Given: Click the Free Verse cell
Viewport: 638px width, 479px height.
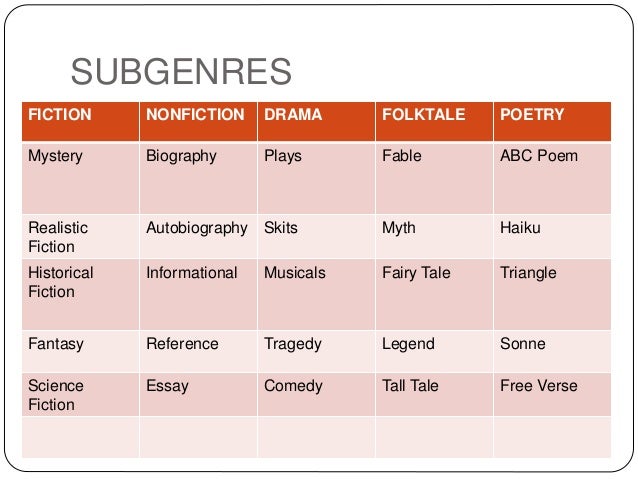Looking at the screenshot, I should point(538,386).
